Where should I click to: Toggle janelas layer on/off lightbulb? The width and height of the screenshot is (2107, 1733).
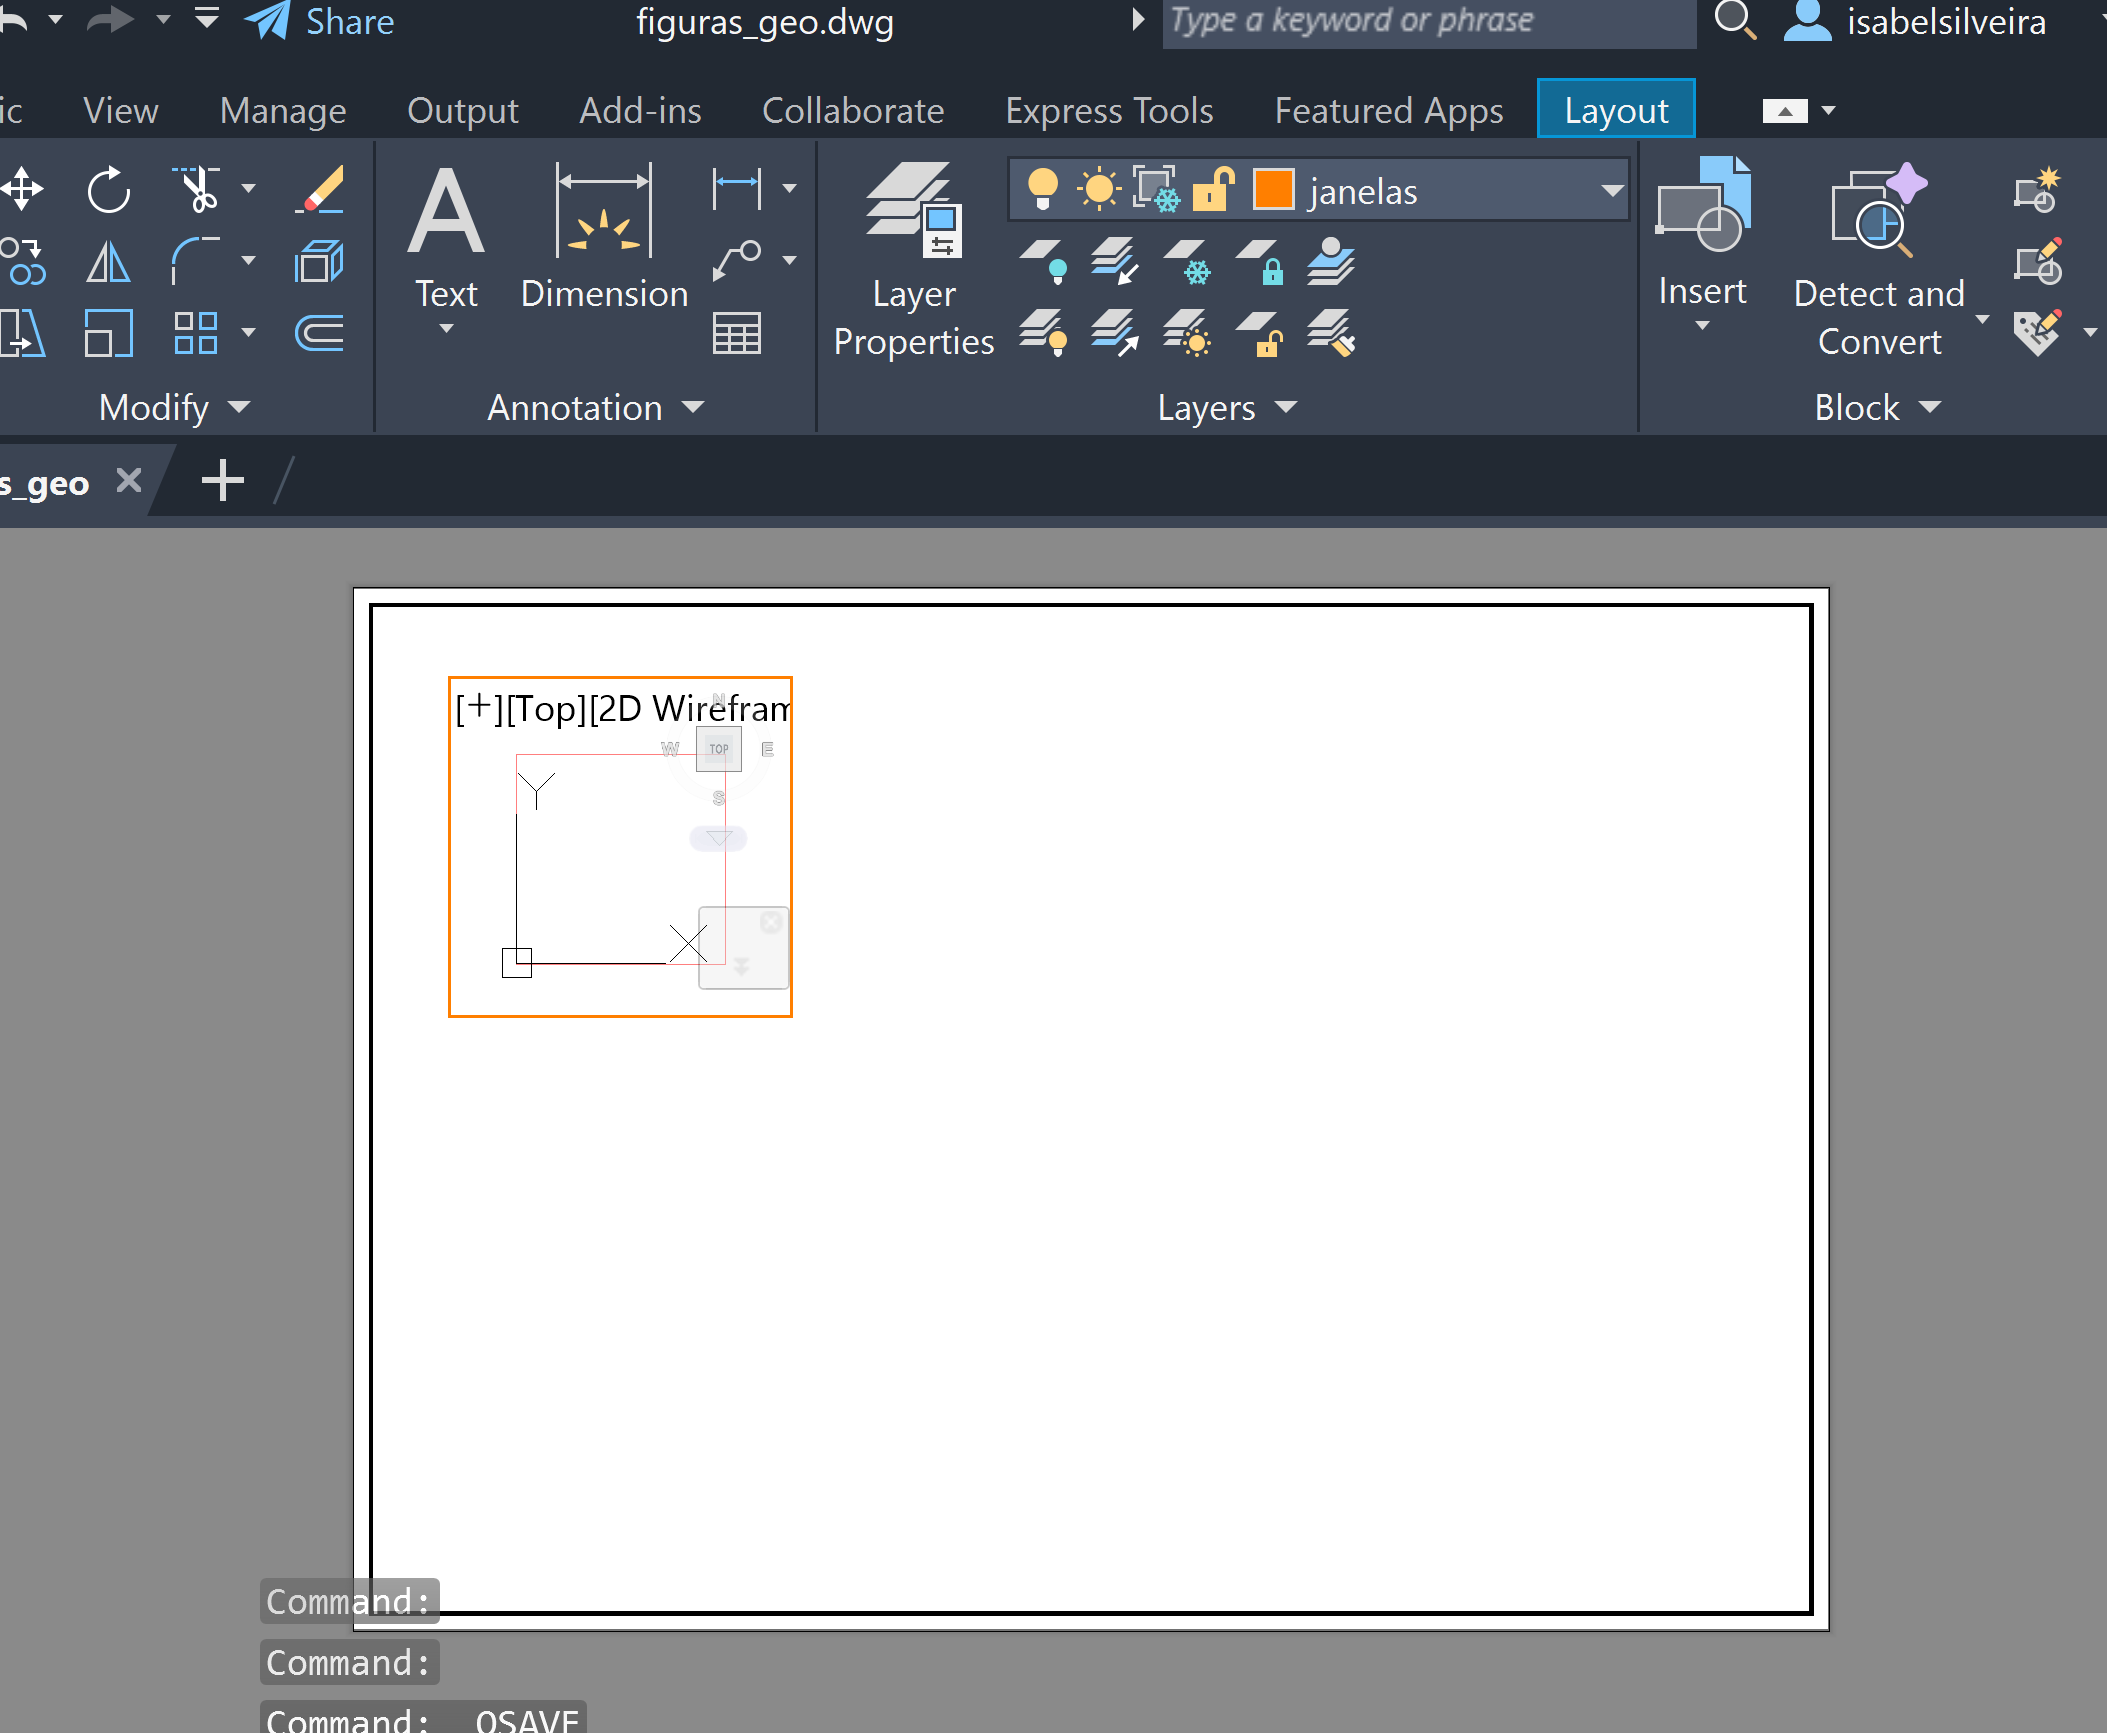(x=1042, y=189)
